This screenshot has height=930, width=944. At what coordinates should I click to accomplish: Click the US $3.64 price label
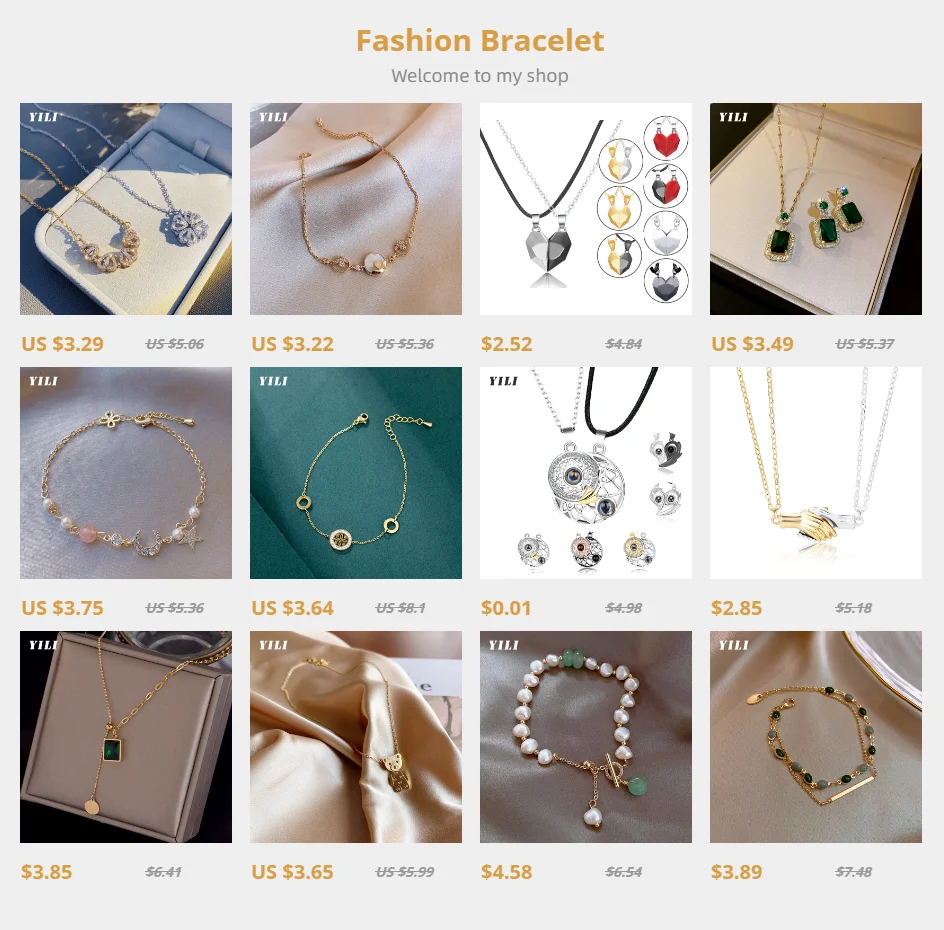tap(293, 608)
